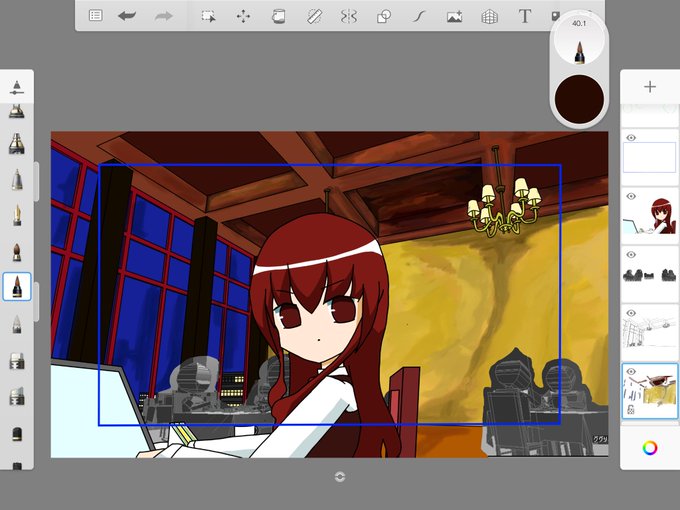Open the main menu list icon

point(95,16)
